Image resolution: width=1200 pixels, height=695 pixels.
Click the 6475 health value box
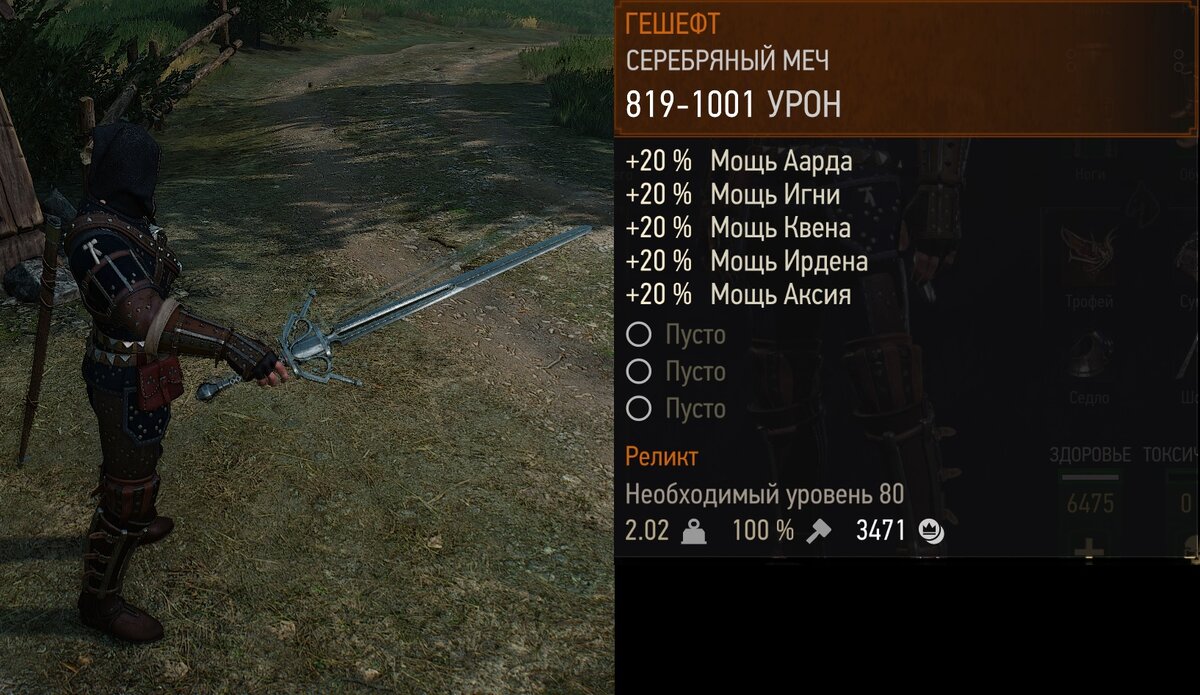coord(1090,503)
